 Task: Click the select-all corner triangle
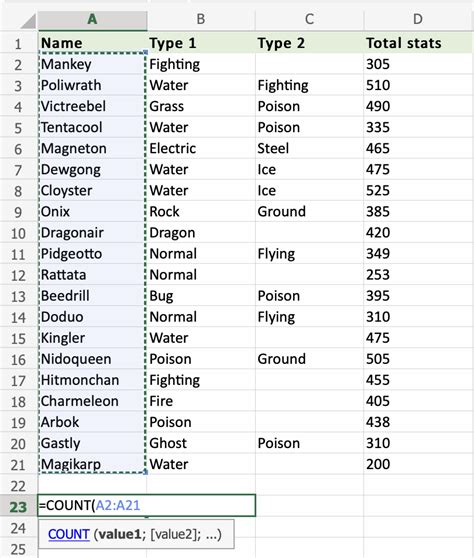click(x=28, y=21)
